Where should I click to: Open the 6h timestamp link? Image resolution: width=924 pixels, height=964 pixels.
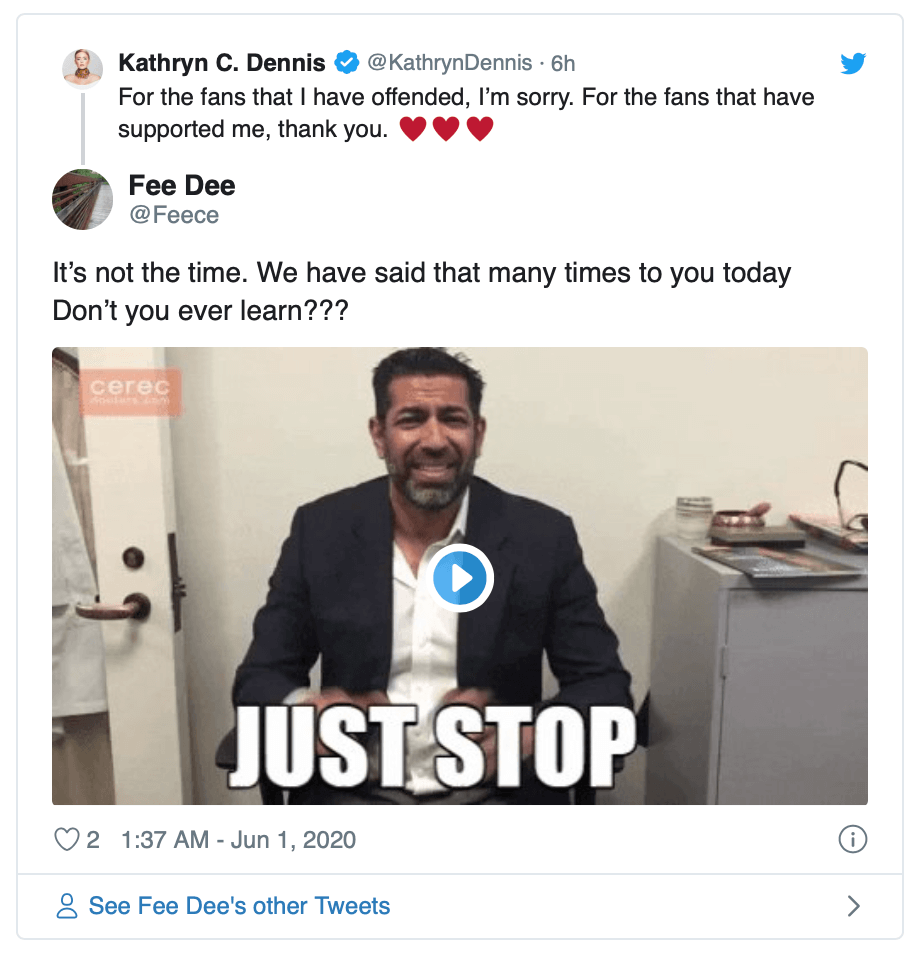(563, 63)
